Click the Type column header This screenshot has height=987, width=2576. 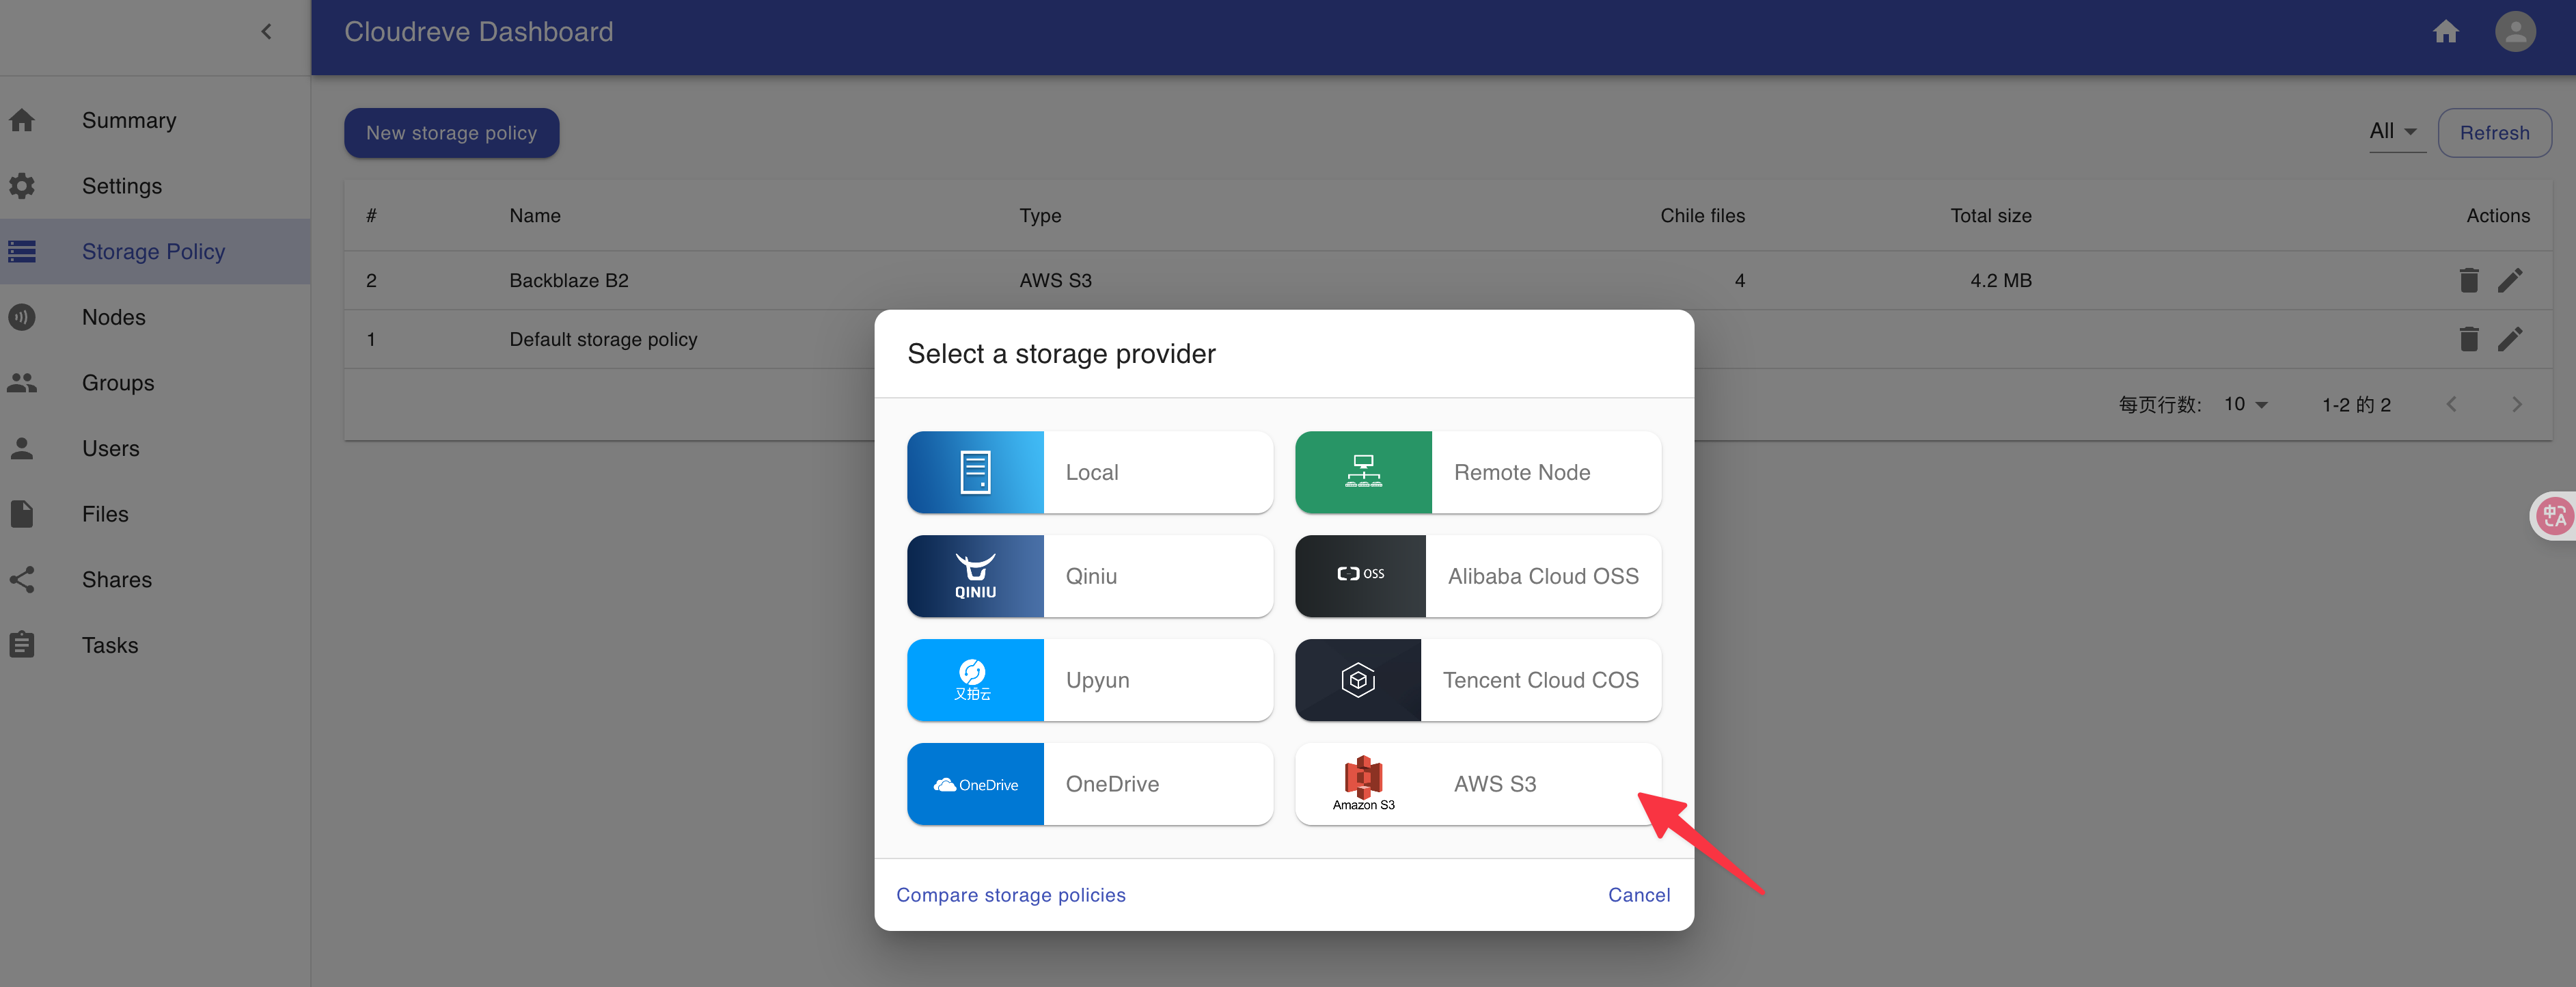tap(1040, 215)
